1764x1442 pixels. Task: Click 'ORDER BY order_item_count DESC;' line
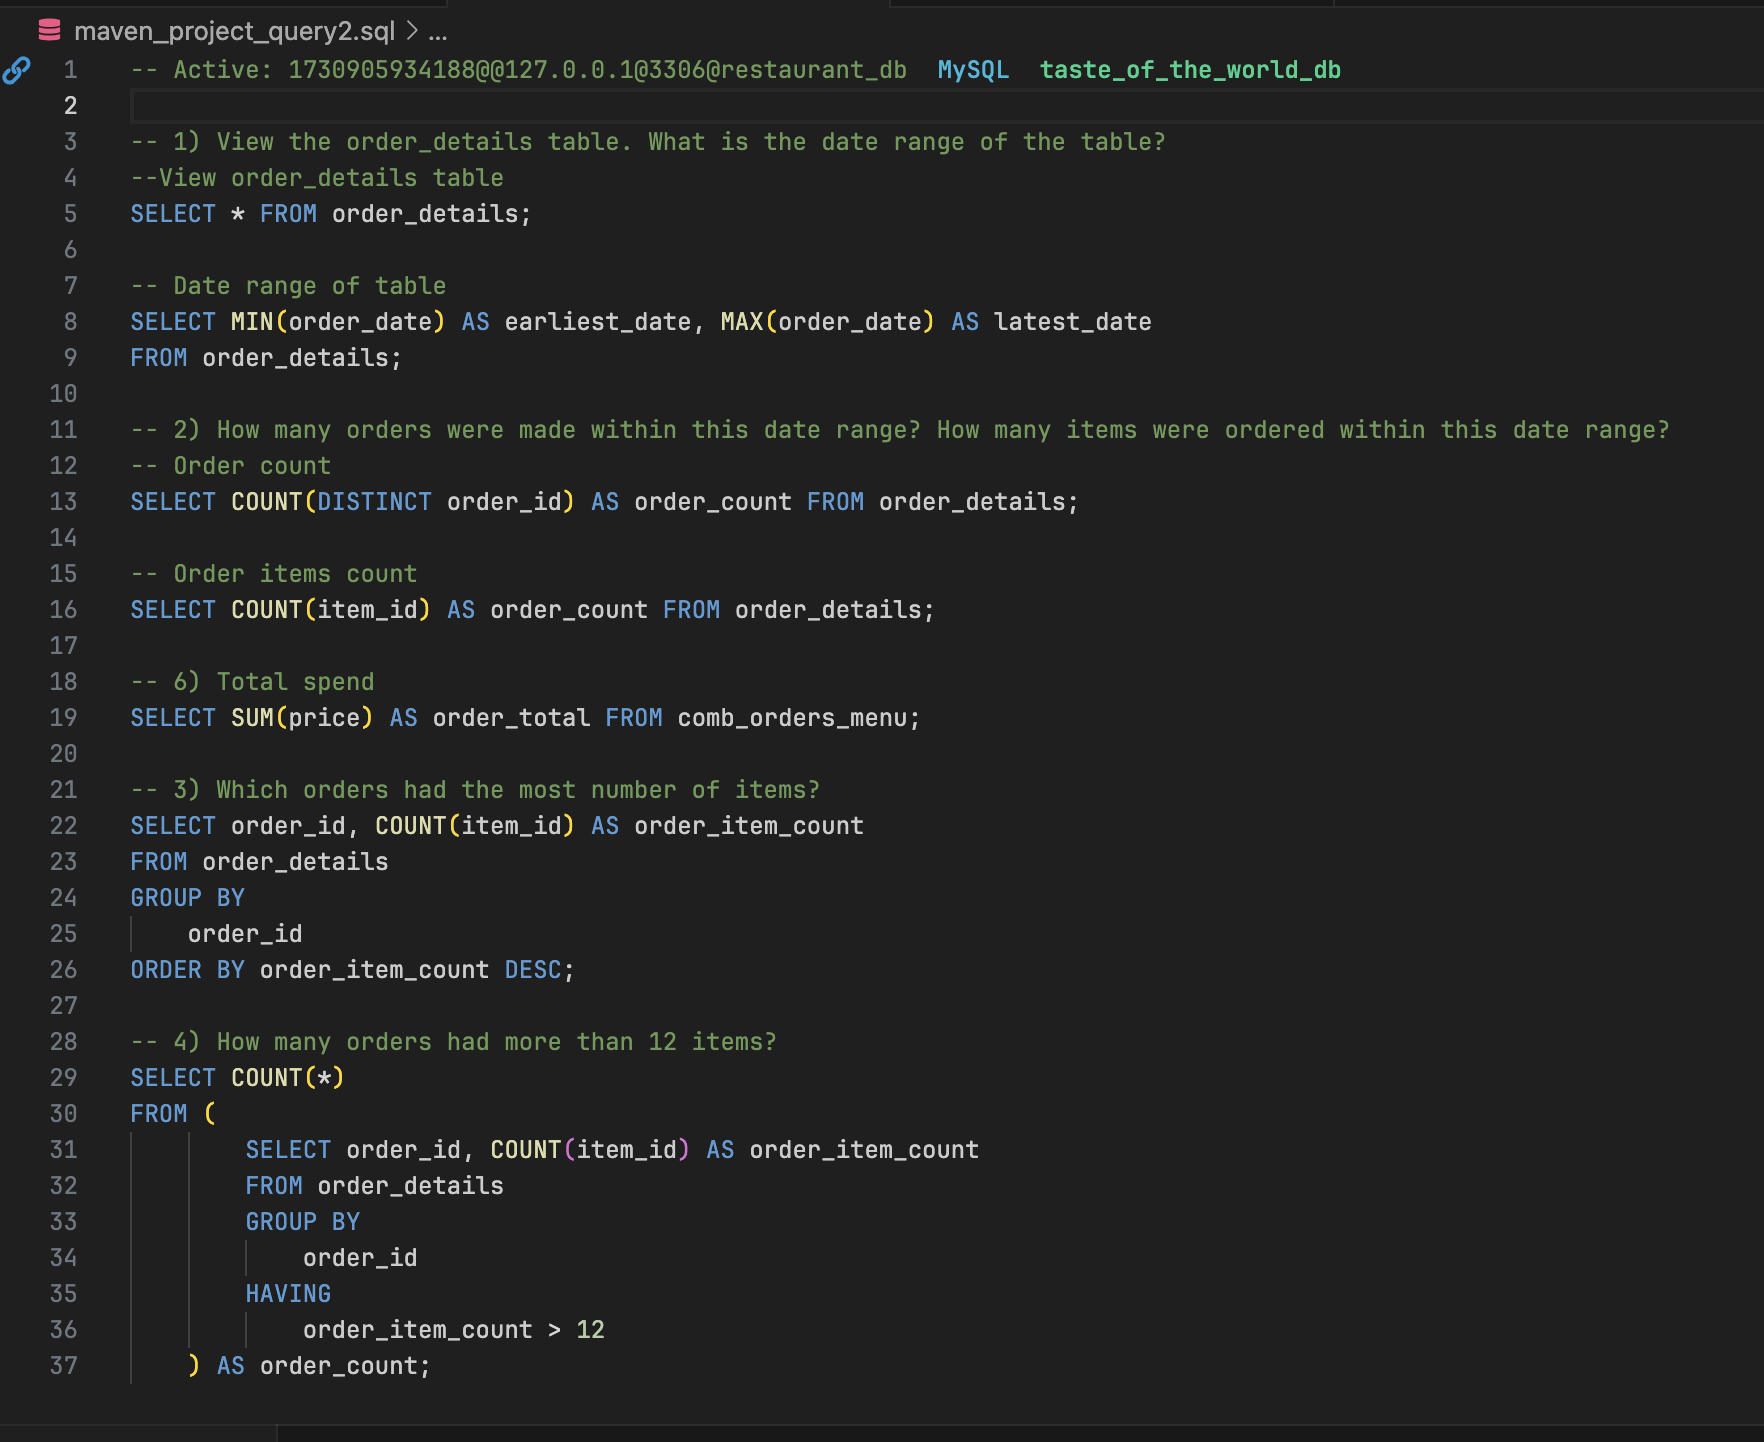[x=353, y=970]
